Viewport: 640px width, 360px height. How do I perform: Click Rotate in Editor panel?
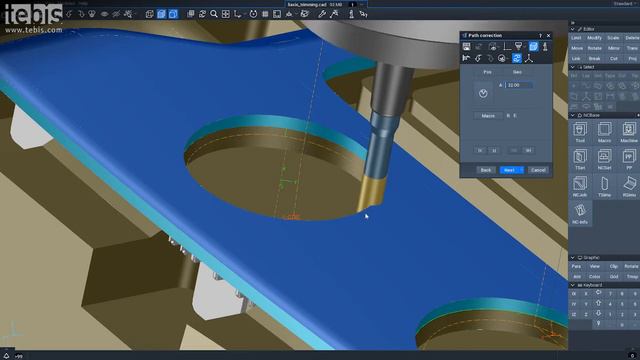coord(594,48)
